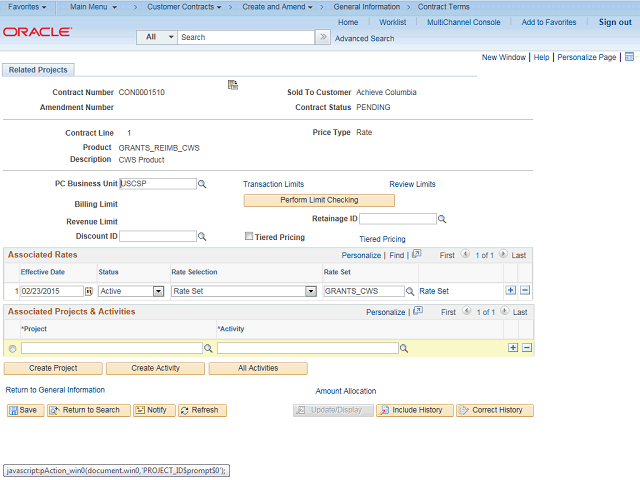Click the contract document icon beside Contract Number

233,85
